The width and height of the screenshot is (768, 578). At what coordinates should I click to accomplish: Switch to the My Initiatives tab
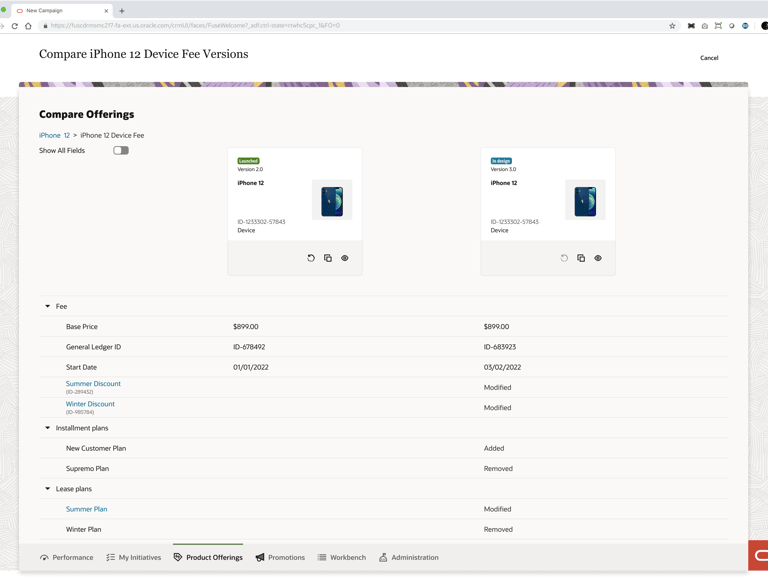[134, 557]
